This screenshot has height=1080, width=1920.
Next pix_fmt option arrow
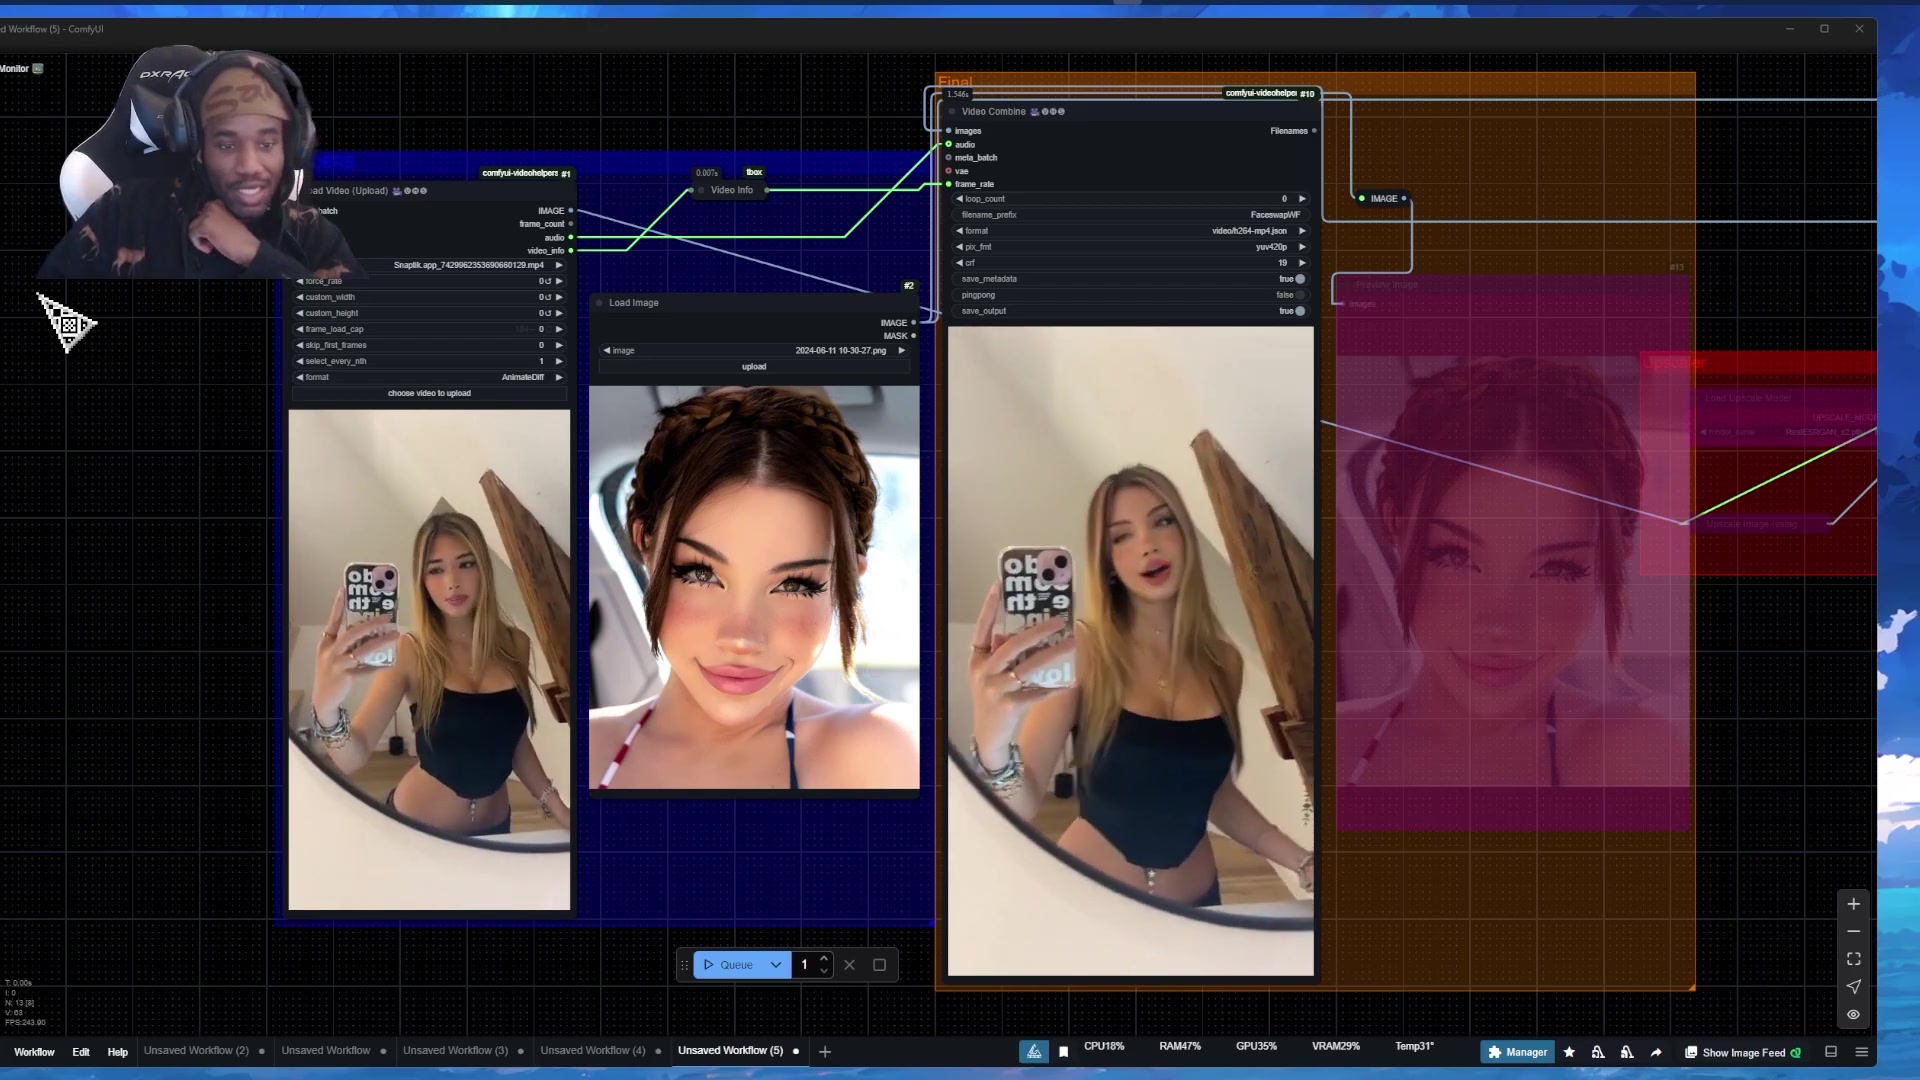point(1302,247)
